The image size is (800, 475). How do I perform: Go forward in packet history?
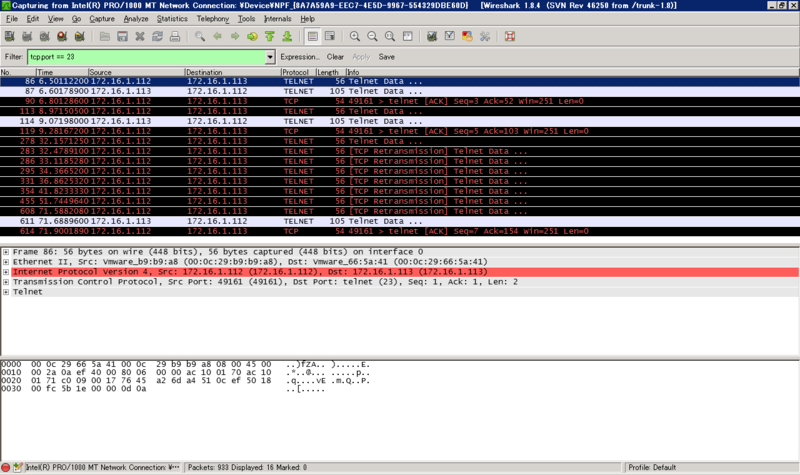click(x=235, y=36)
